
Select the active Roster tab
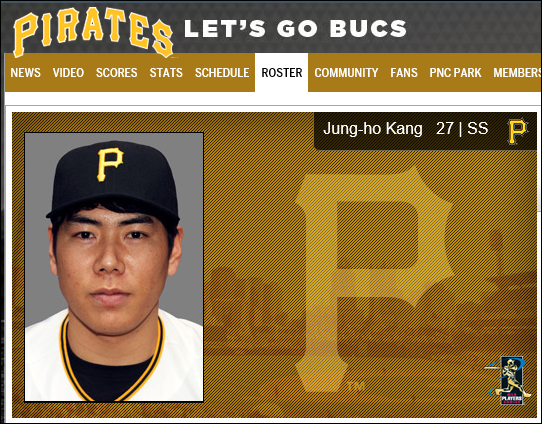point(282,73)
